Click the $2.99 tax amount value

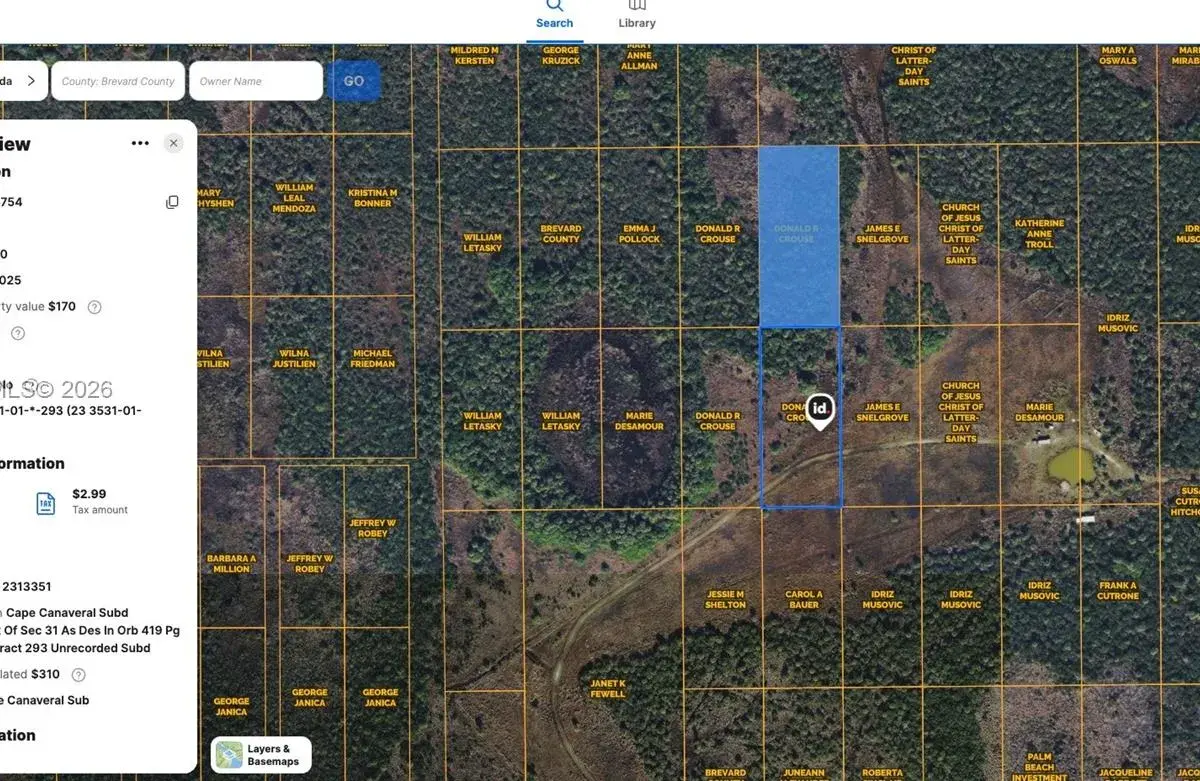tap(89, 494)
